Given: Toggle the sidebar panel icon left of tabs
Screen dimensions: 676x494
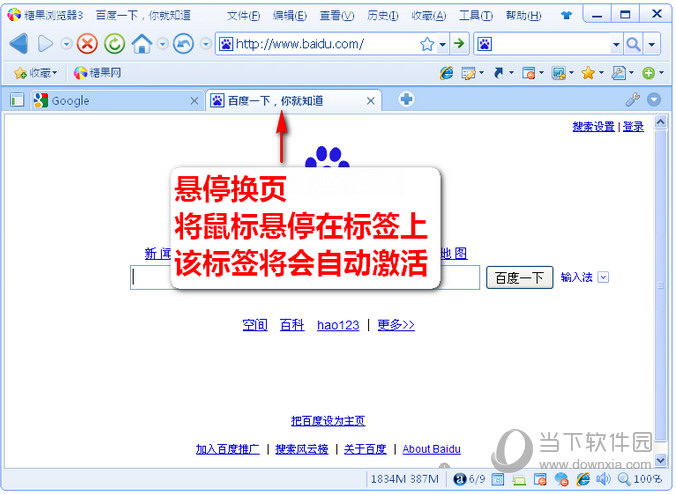Looking at the screenshot, I should (17, 100).
